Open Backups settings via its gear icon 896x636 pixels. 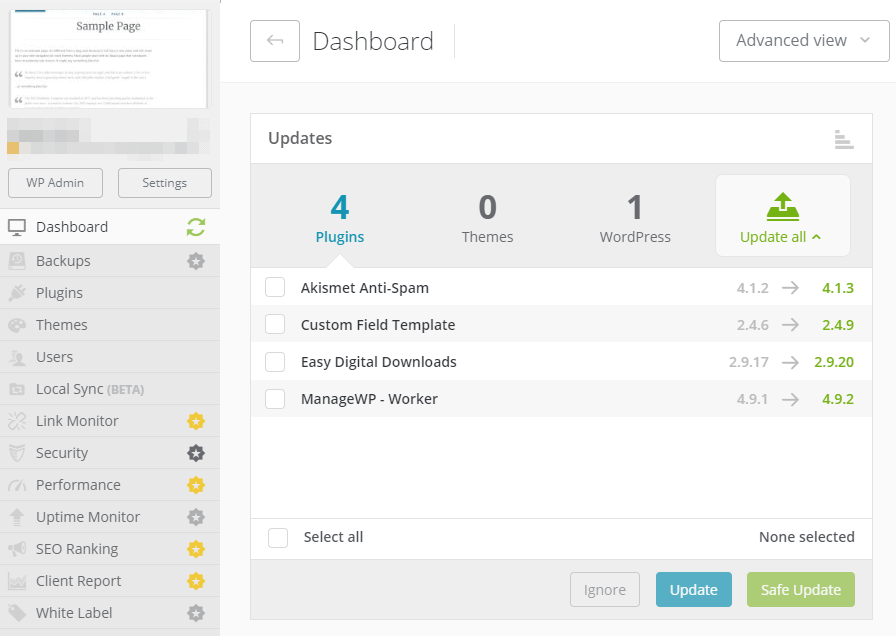click(196, 260)
